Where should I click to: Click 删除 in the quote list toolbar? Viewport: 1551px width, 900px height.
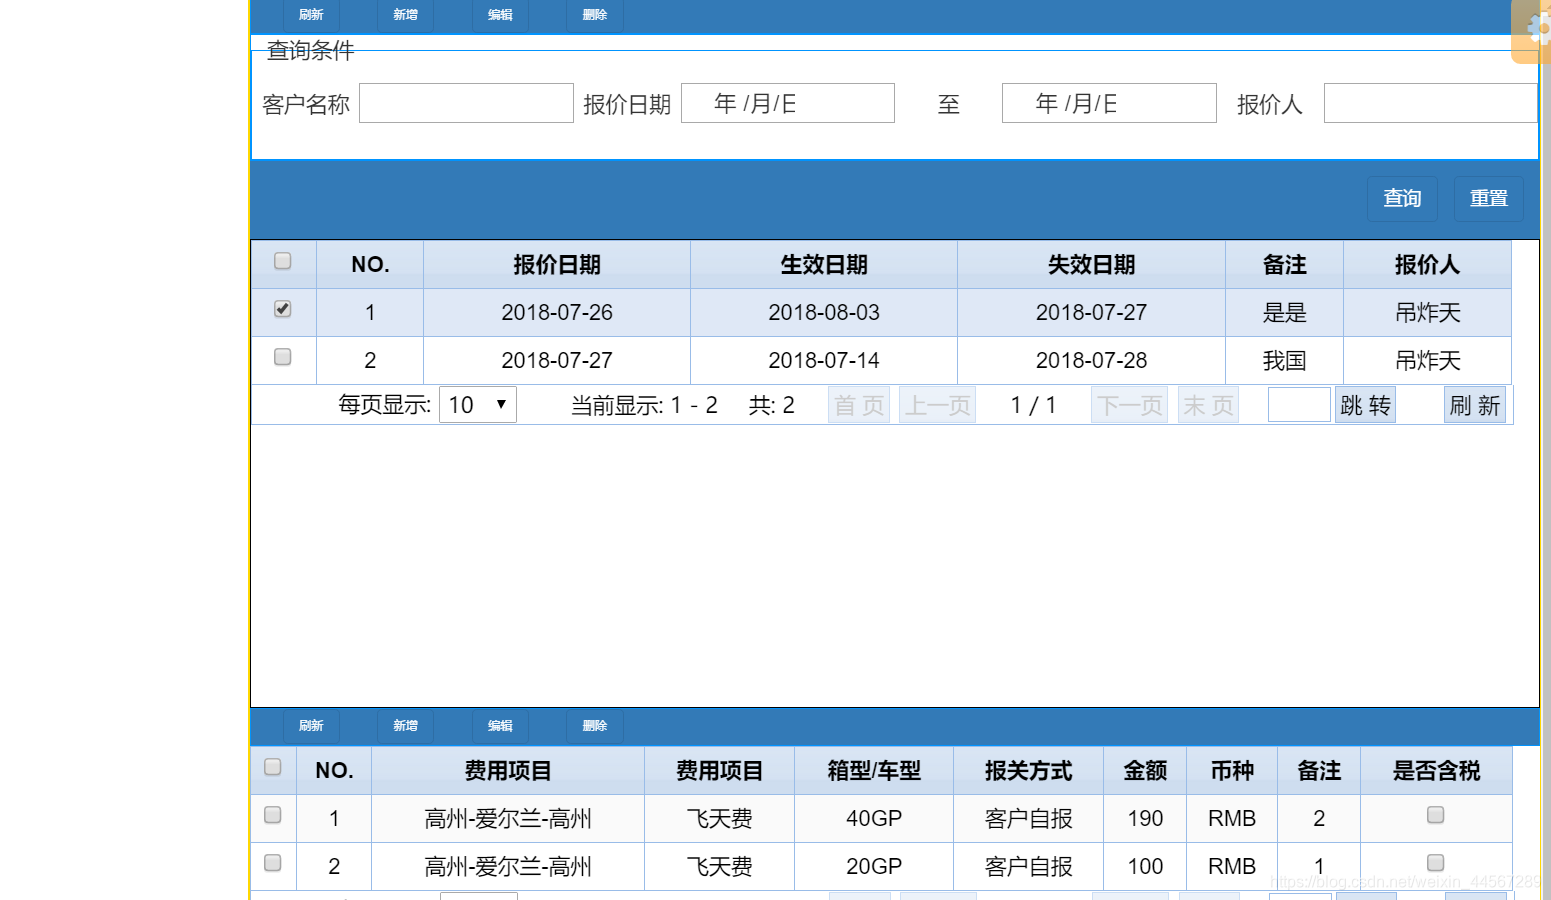(595, 15)
